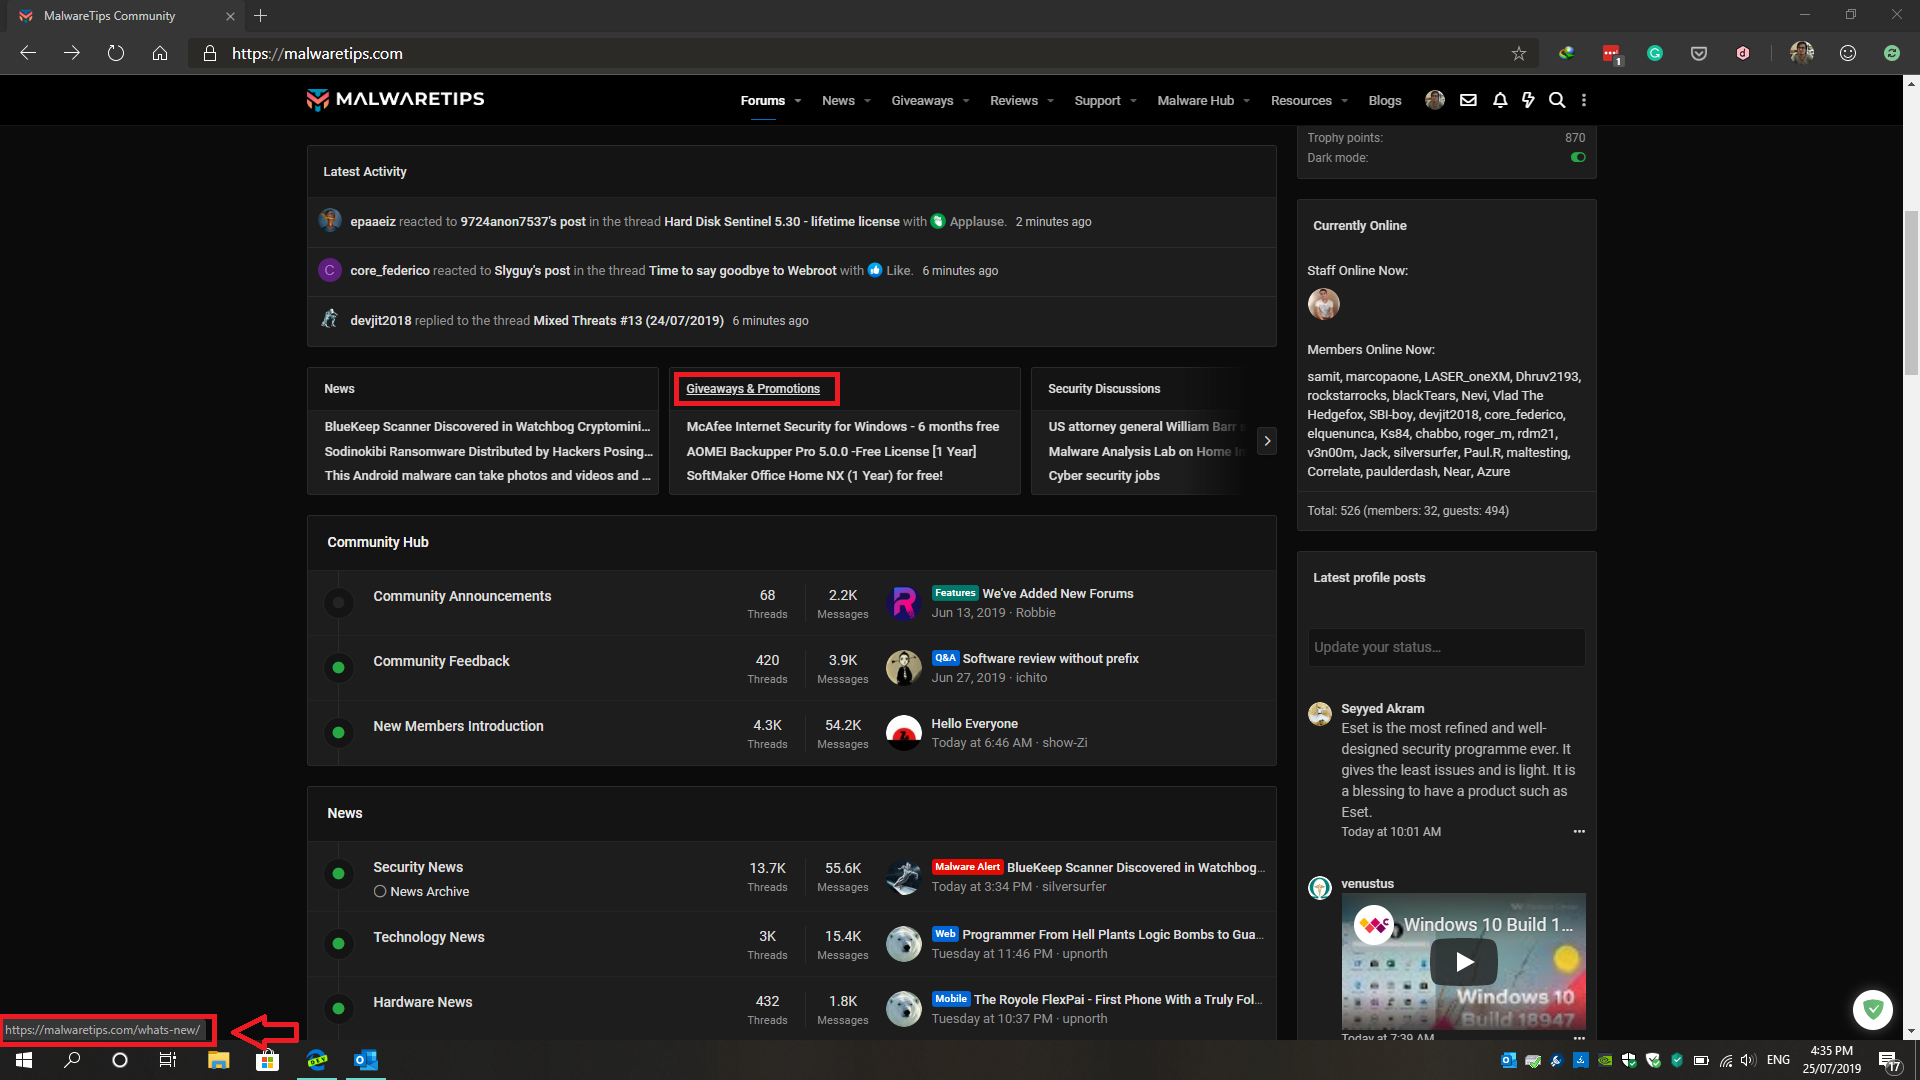The width and height of the screenshot is (1920, 1080).
Task: Play the Windows 10 Build video
Action: (1464, 962)
